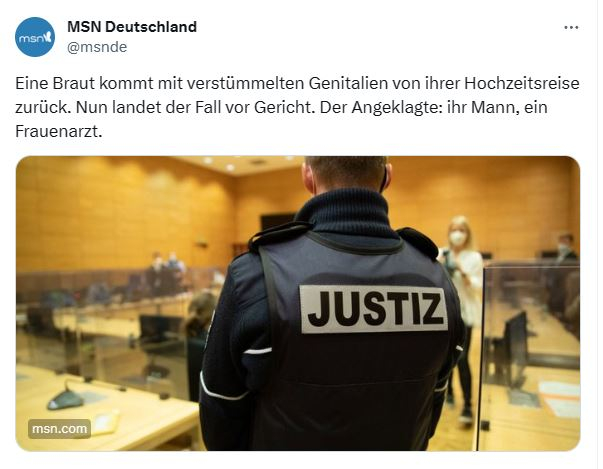
Task: Click the seated people at the background bench
Action: 165,265
